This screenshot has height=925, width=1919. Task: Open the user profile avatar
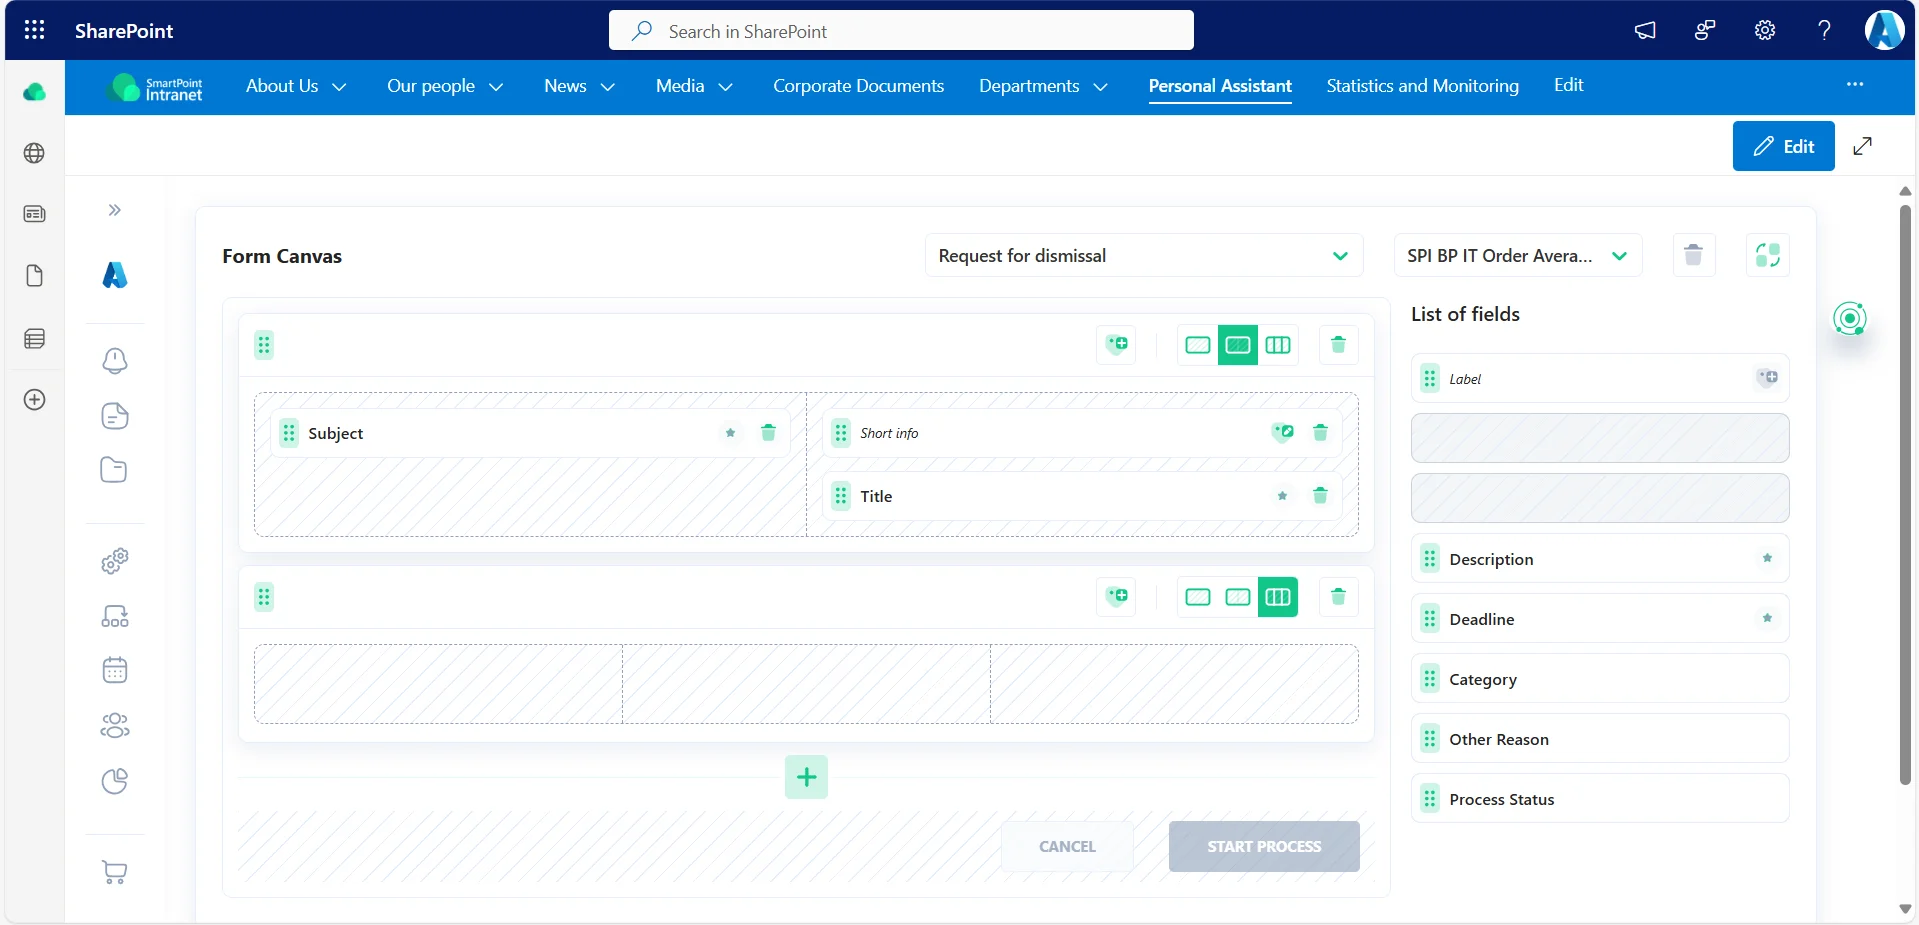point(1884,30)
